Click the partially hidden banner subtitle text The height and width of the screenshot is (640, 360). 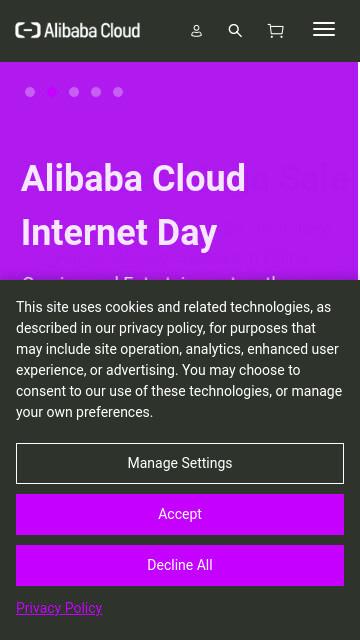pyautogui.click(x=151, y=278)
